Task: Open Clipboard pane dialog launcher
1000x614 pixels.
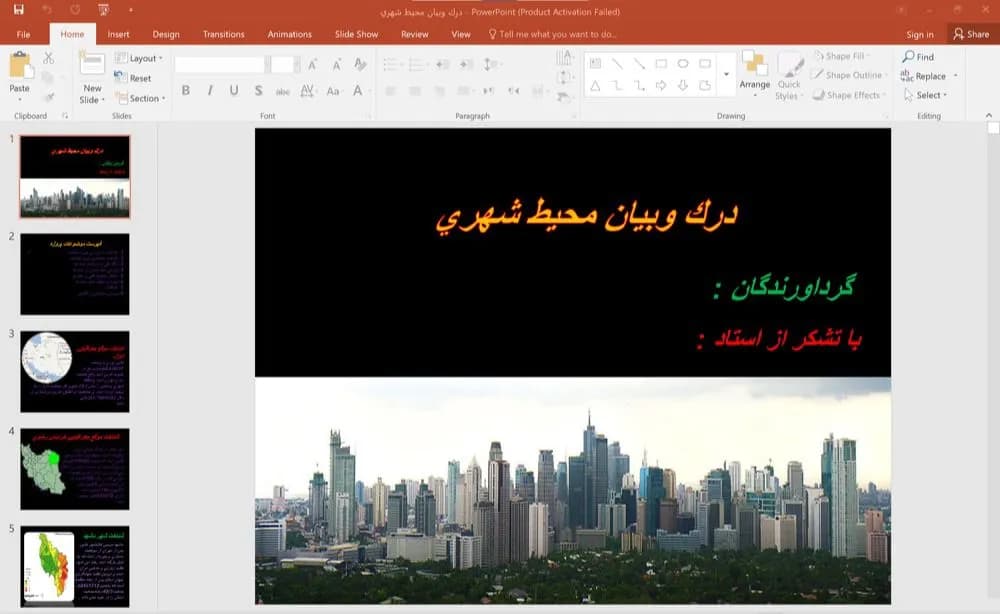Action: (64, 116)
